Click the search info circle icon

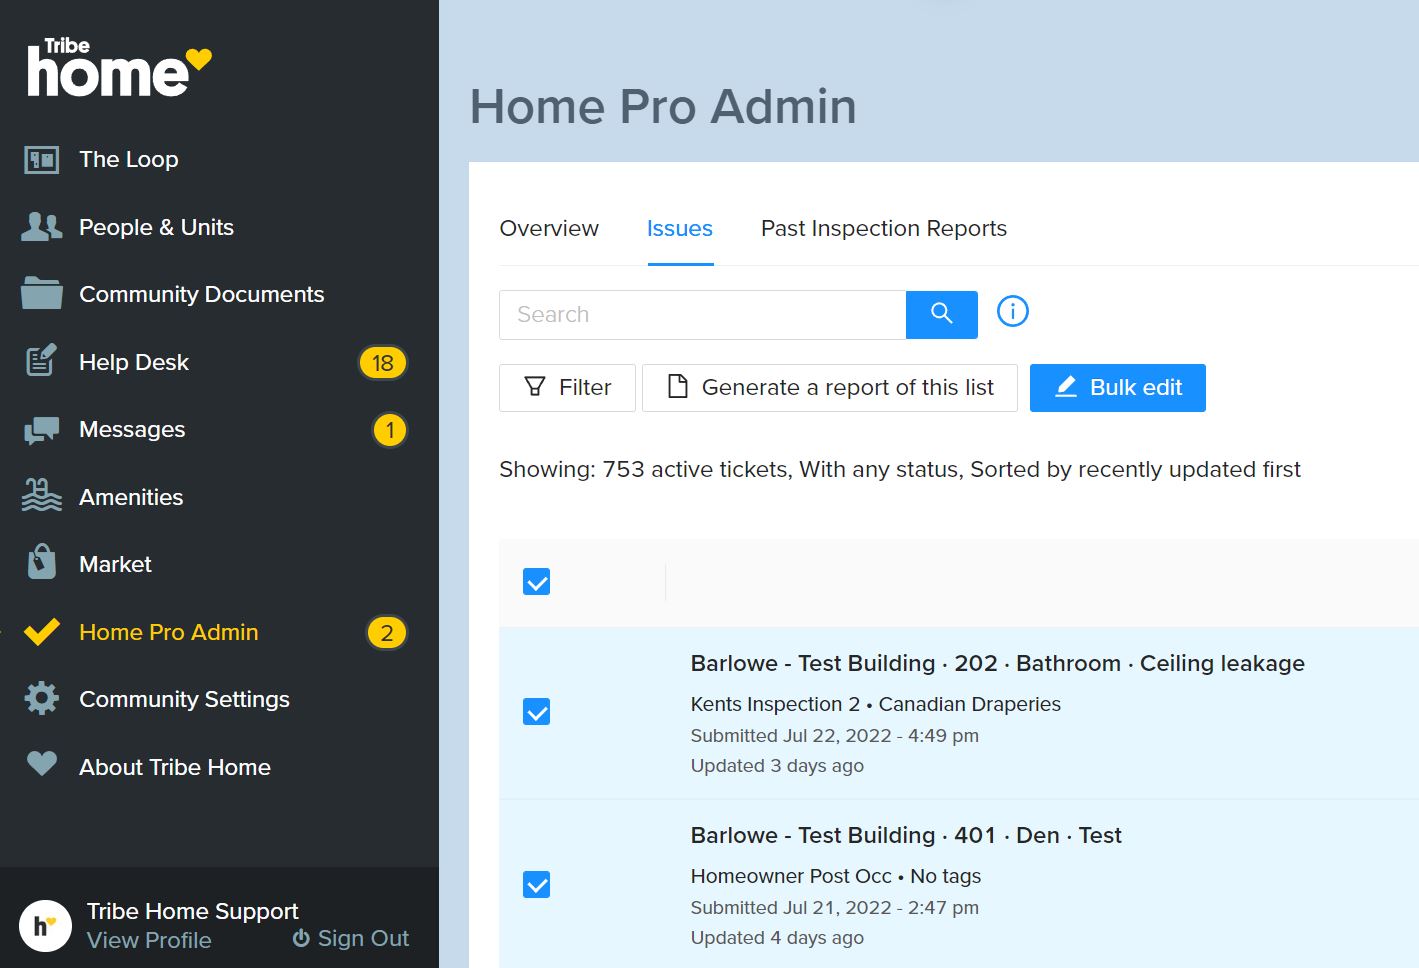click(1012, 311)
